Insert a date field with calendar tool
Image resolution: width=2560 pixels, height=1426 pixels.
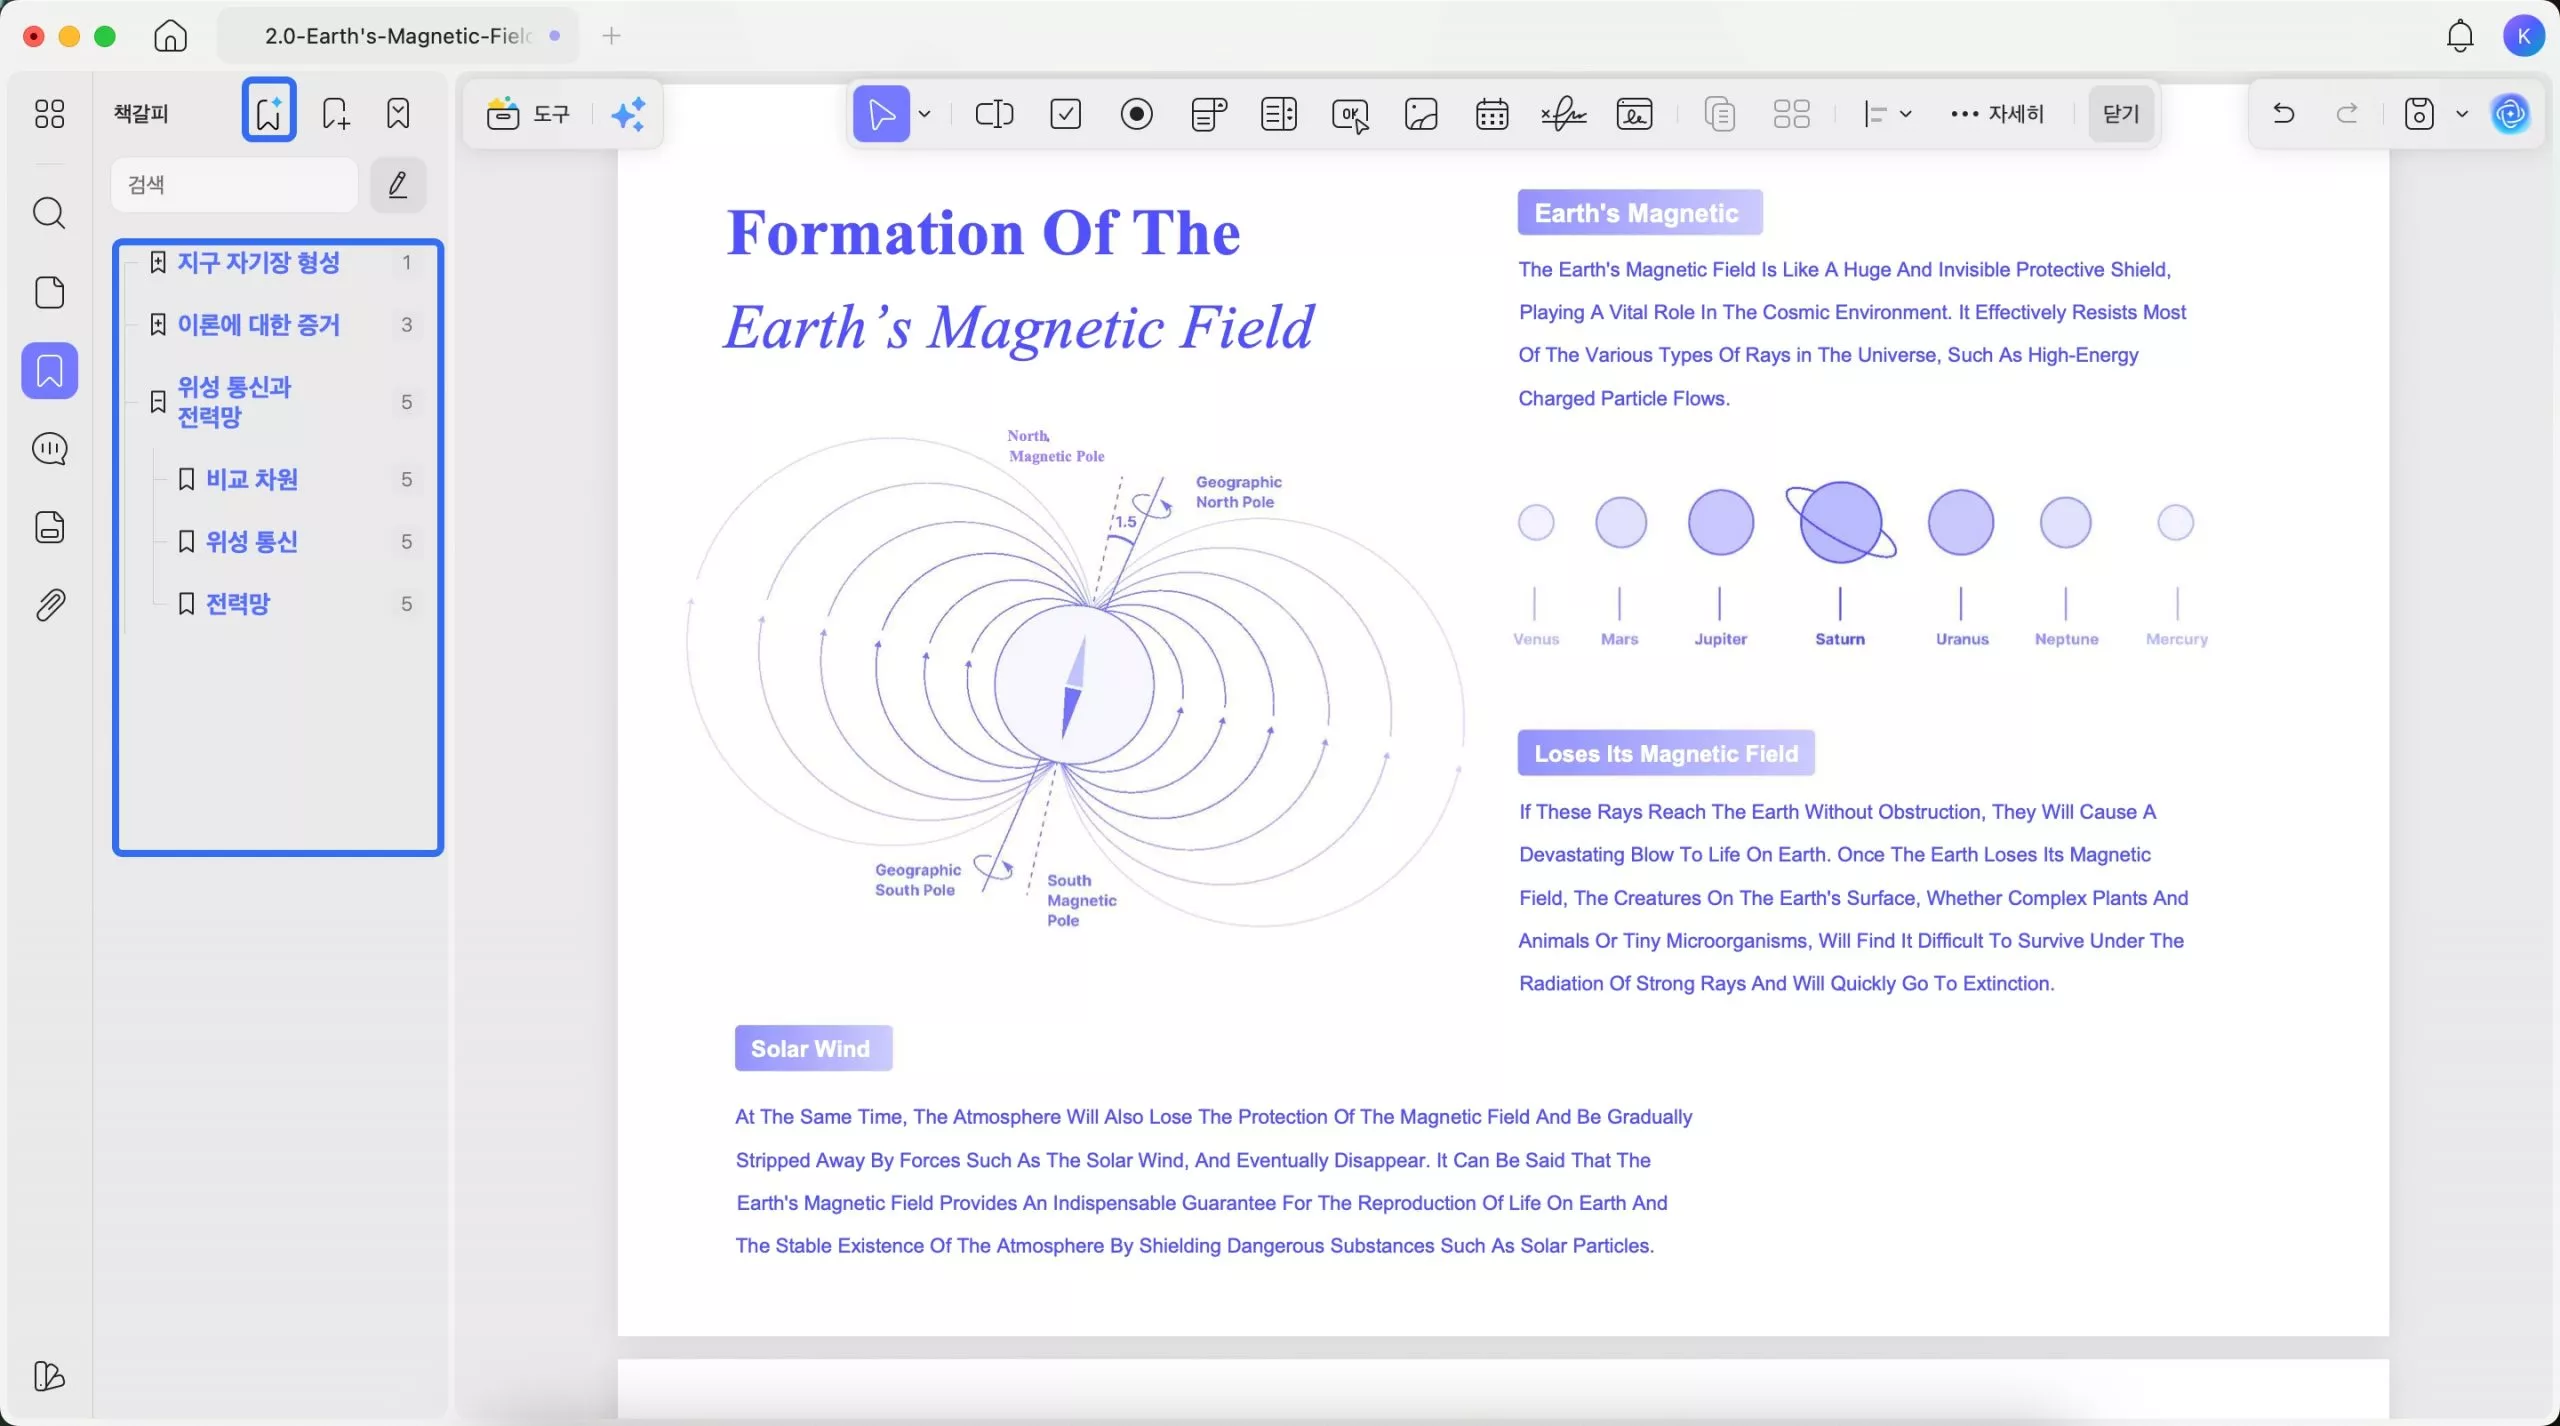point(1491,114)
